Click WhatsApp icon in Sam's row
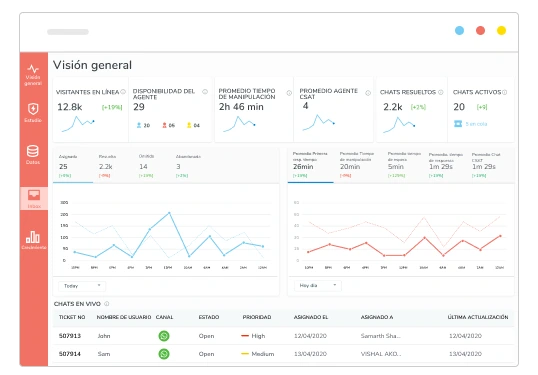Image resolution: width=538 pixels, height=375 pixels. [x=164, y=353]
